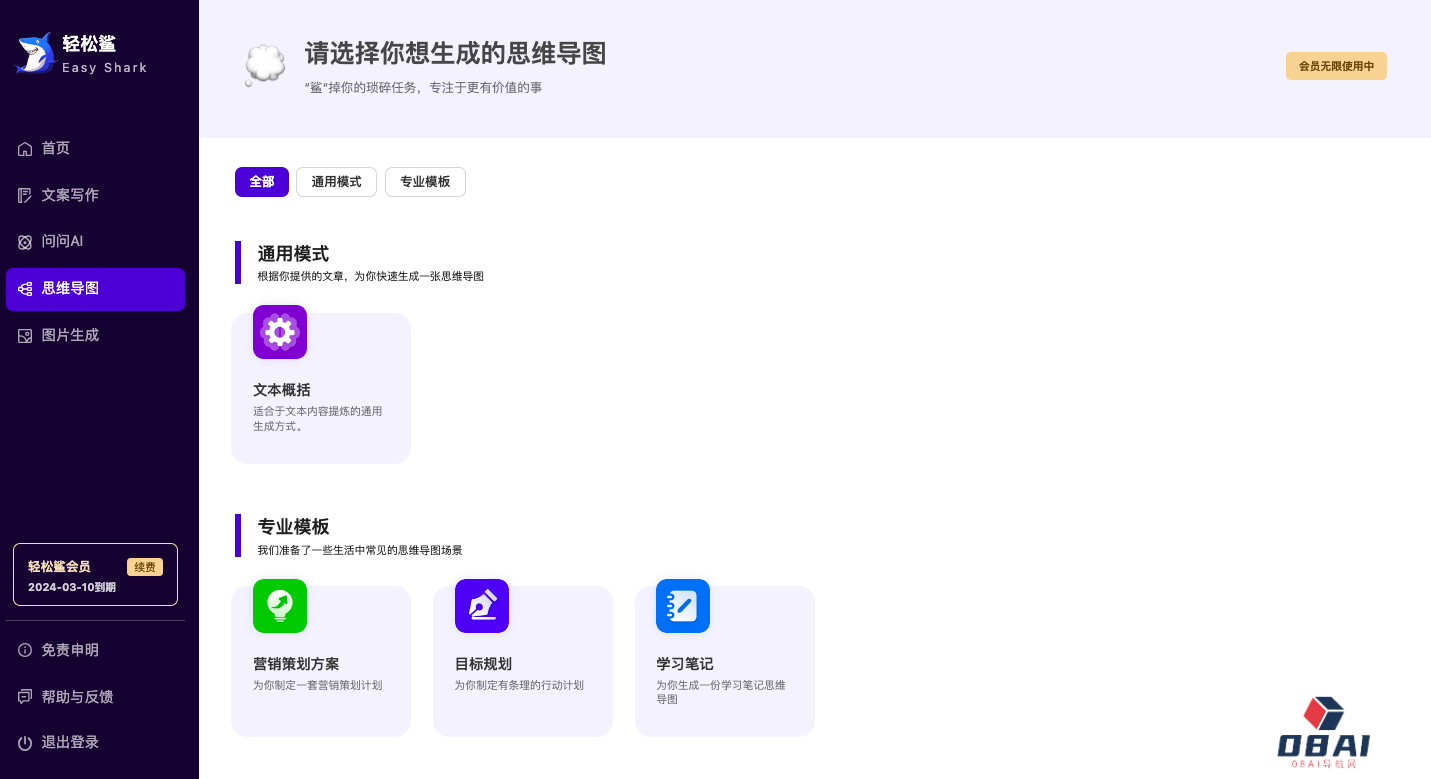Switch to the 全部 filter tab
The width and height of the screenshot is (1431, 779).
click(262, 182)
